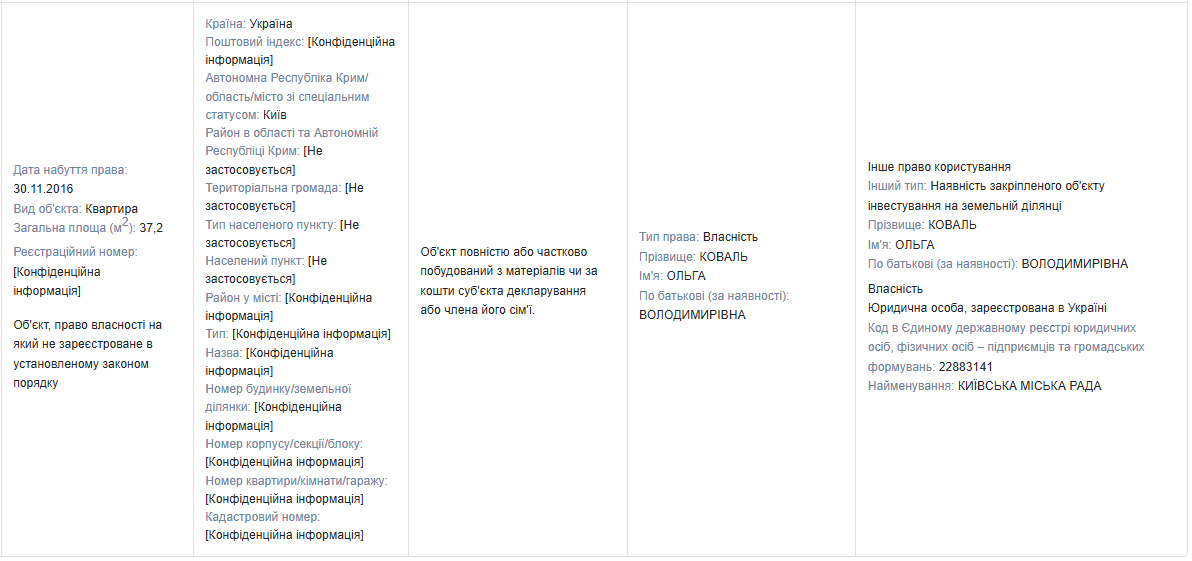Select the "Тип права: Власність" line

click(x=698, y=237)
